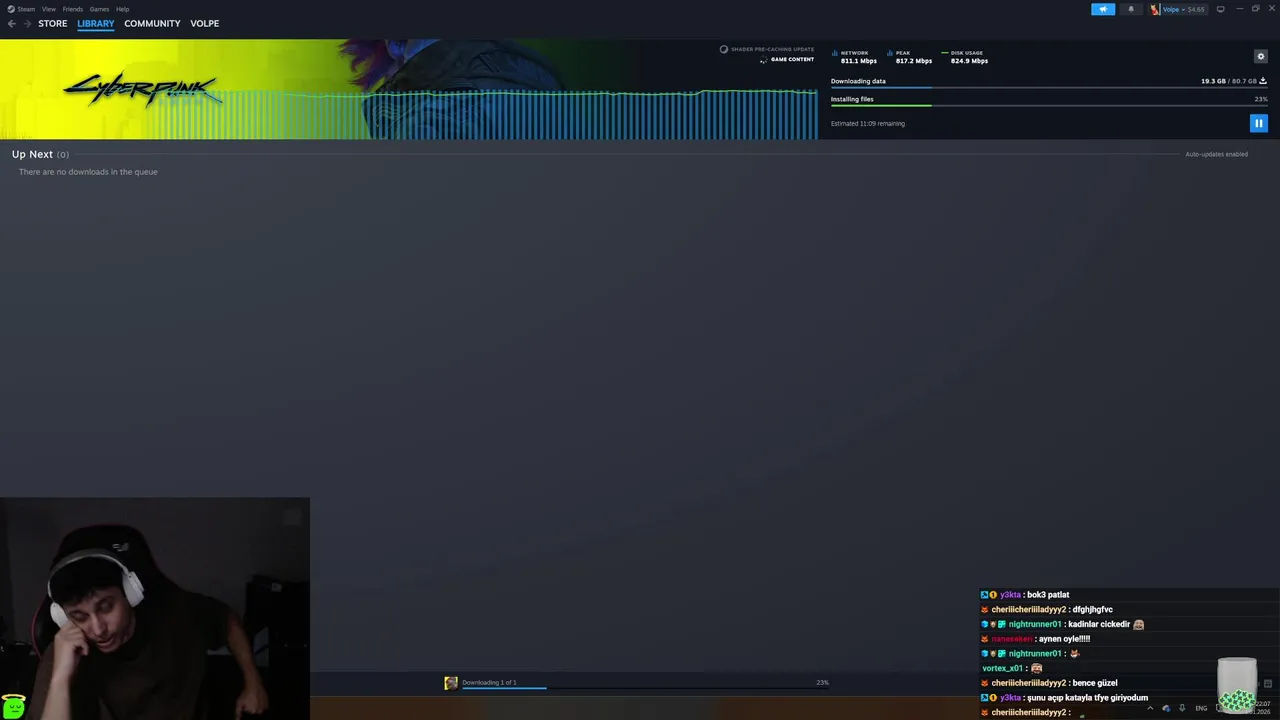Click the Up Next heading
The image size is (1280, 720).
(x=32, y=154)
